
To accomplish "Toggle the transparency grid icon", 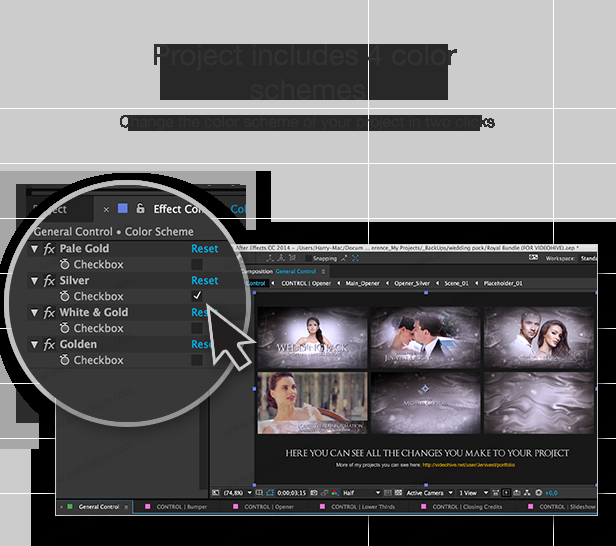I will [398, 493].
